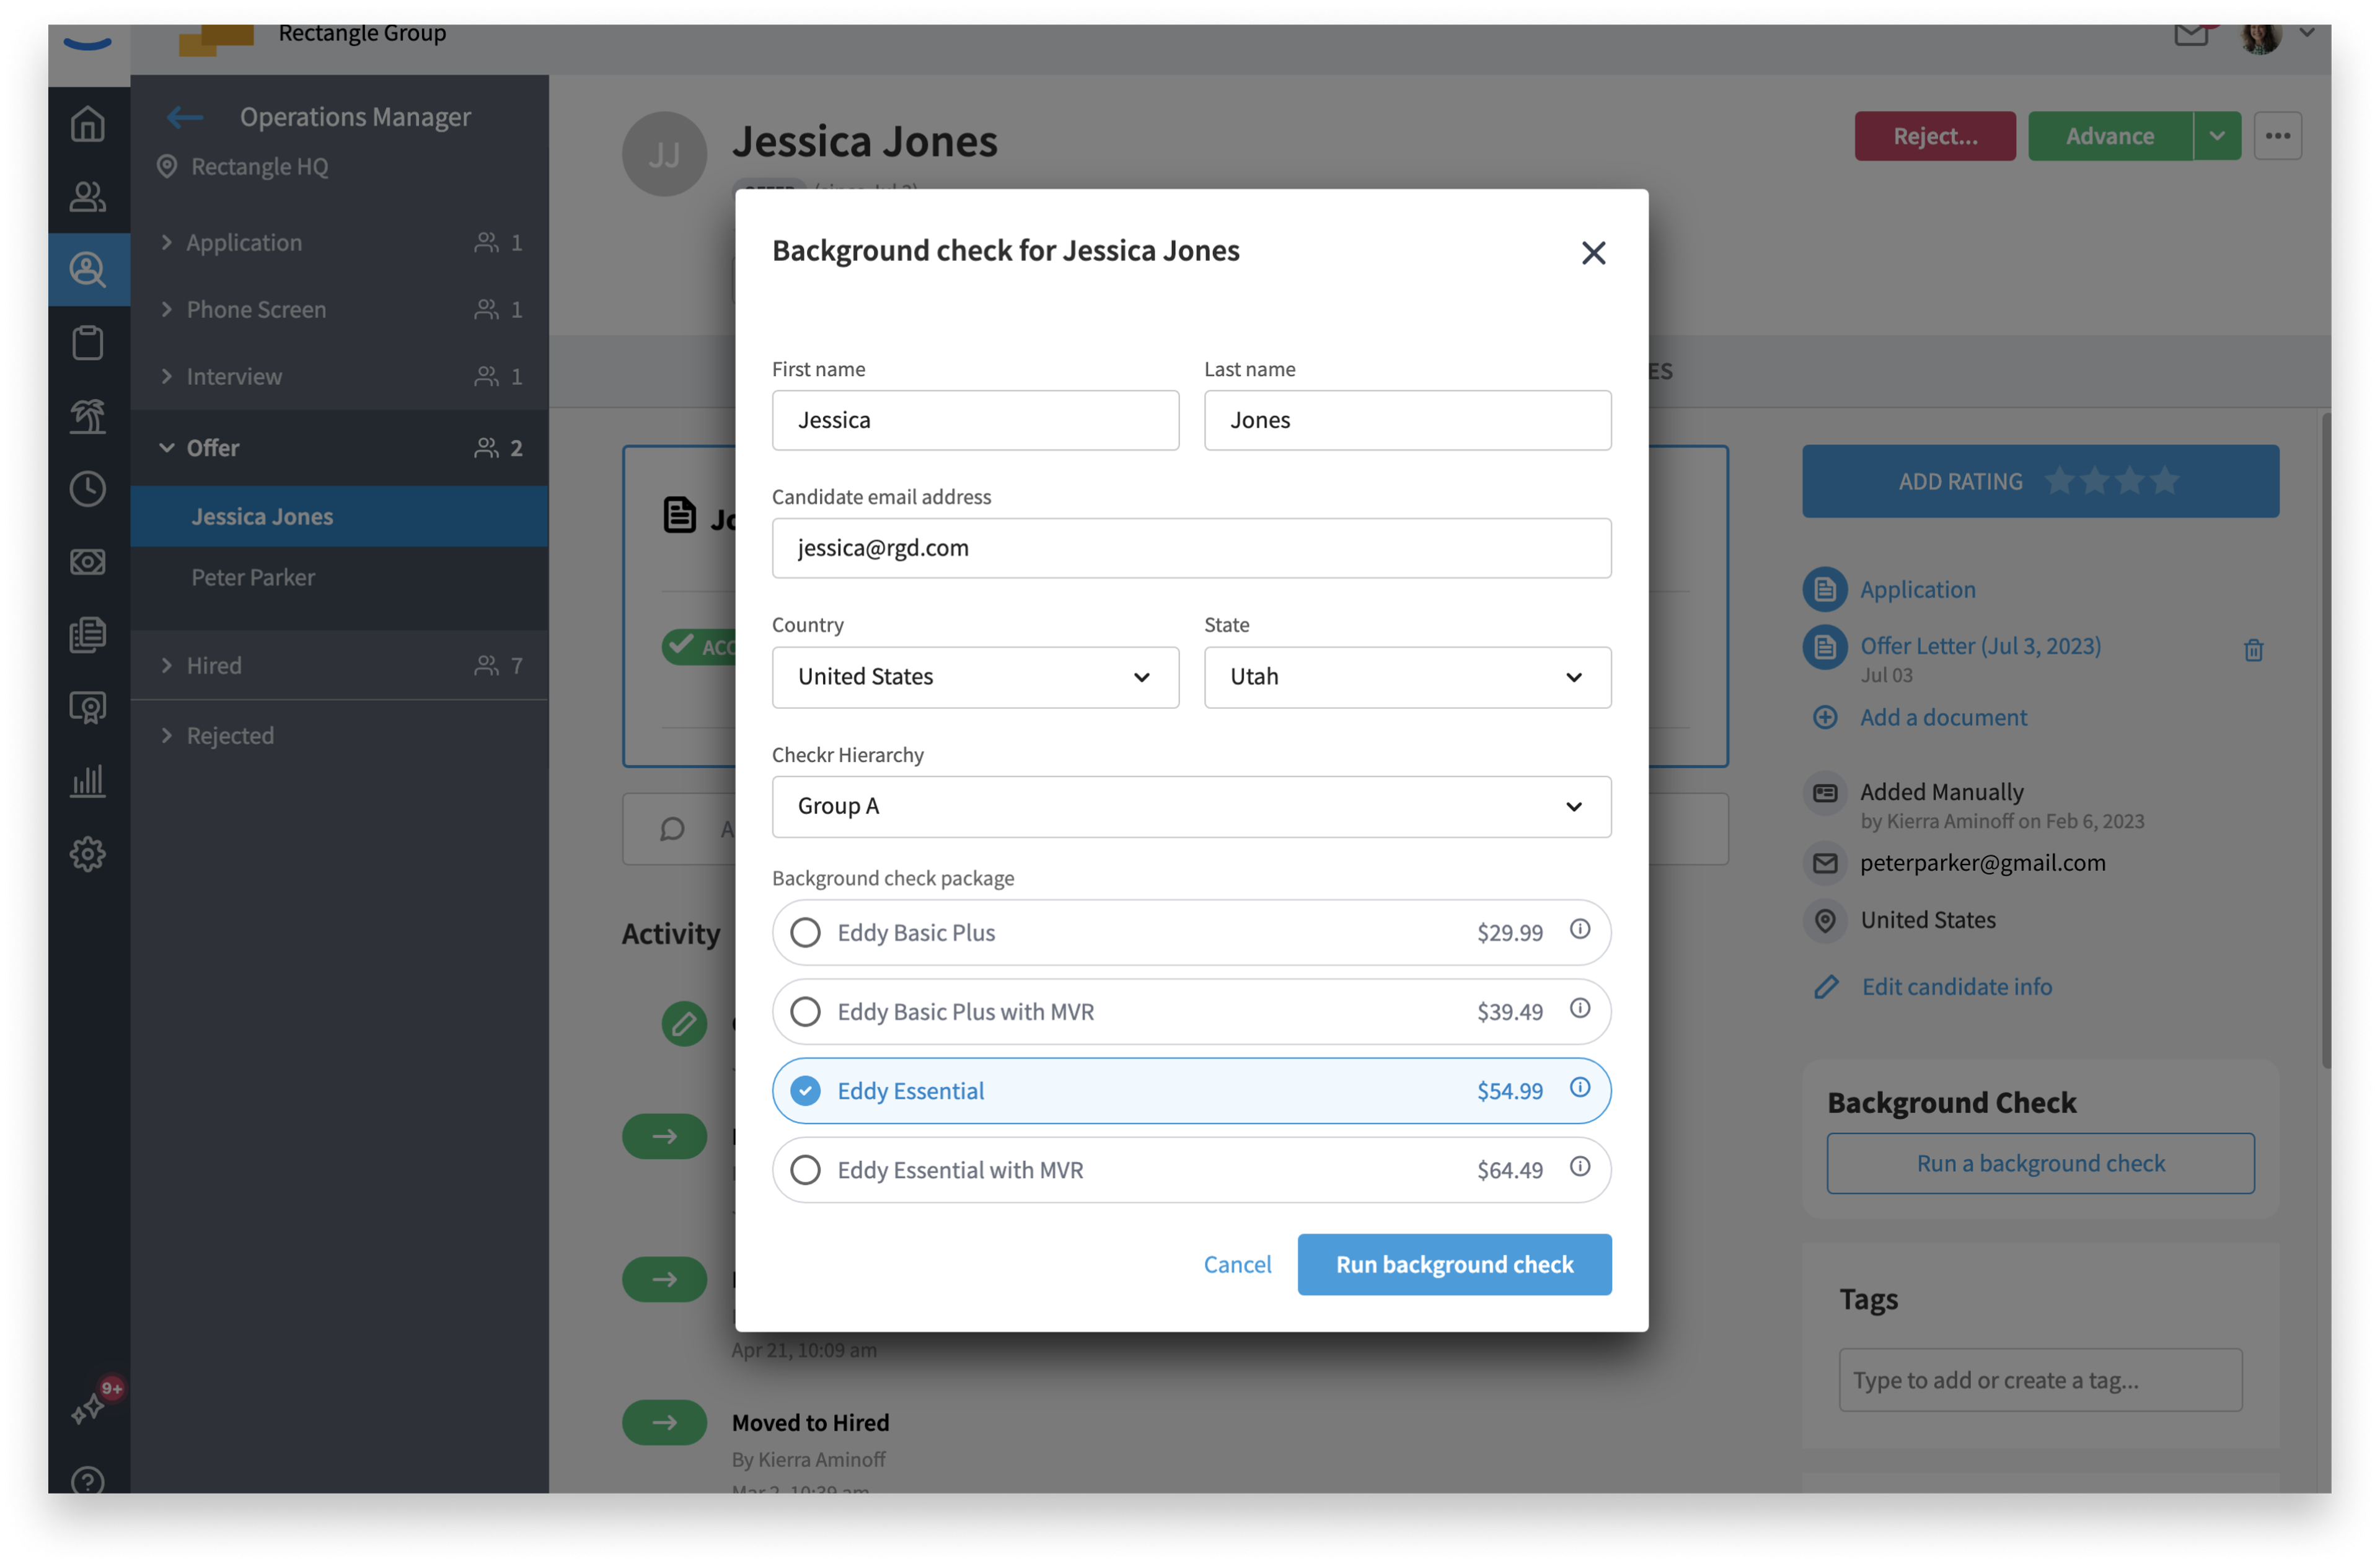The image size is (2380, 1566).
Task: Open the Time Off palm tree icon
Action: pos(88,415)
